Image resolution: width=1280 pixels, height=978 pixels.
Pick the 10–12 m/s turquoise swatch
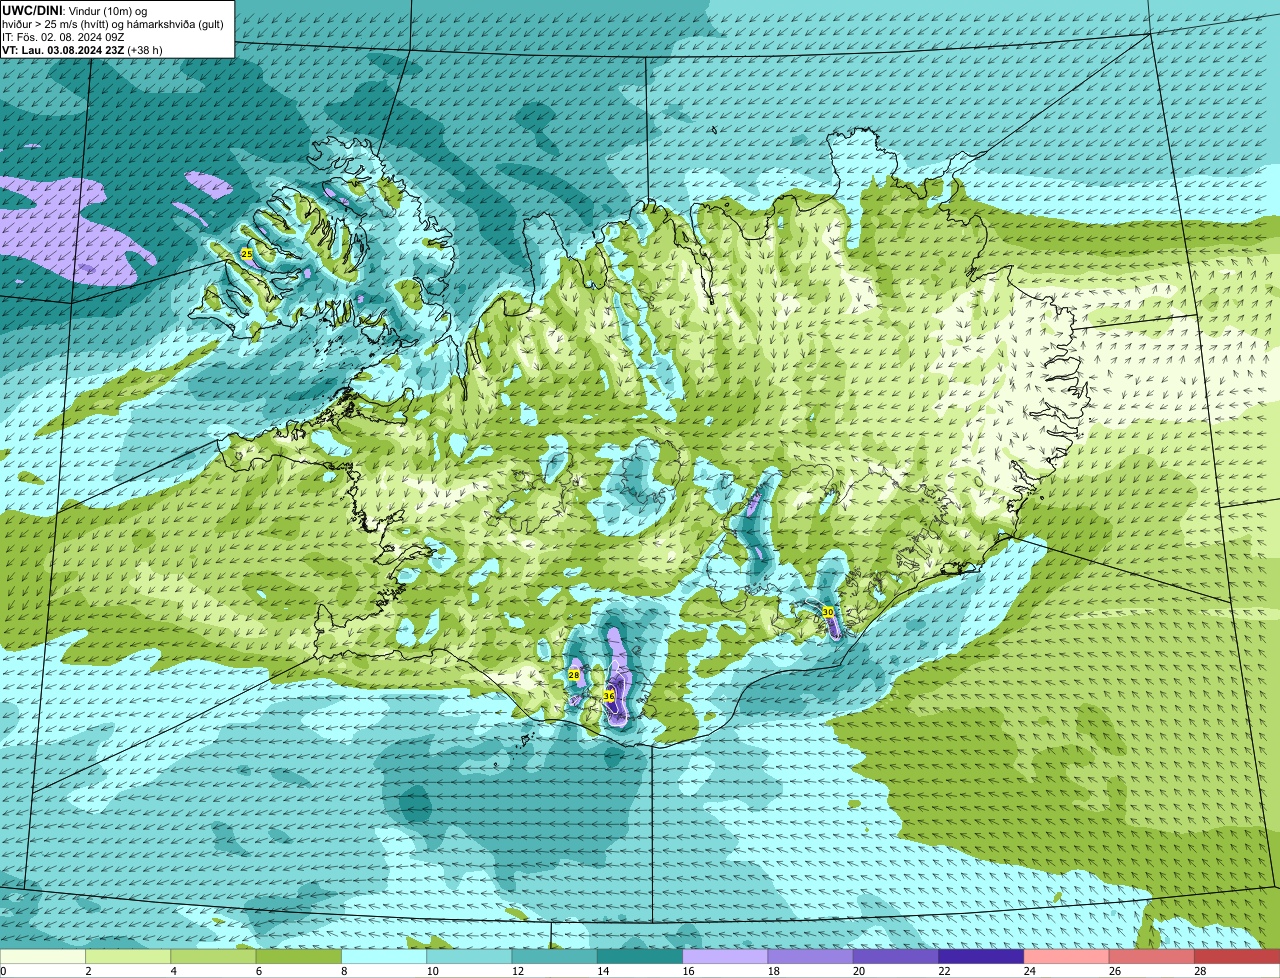coord(469,956)
